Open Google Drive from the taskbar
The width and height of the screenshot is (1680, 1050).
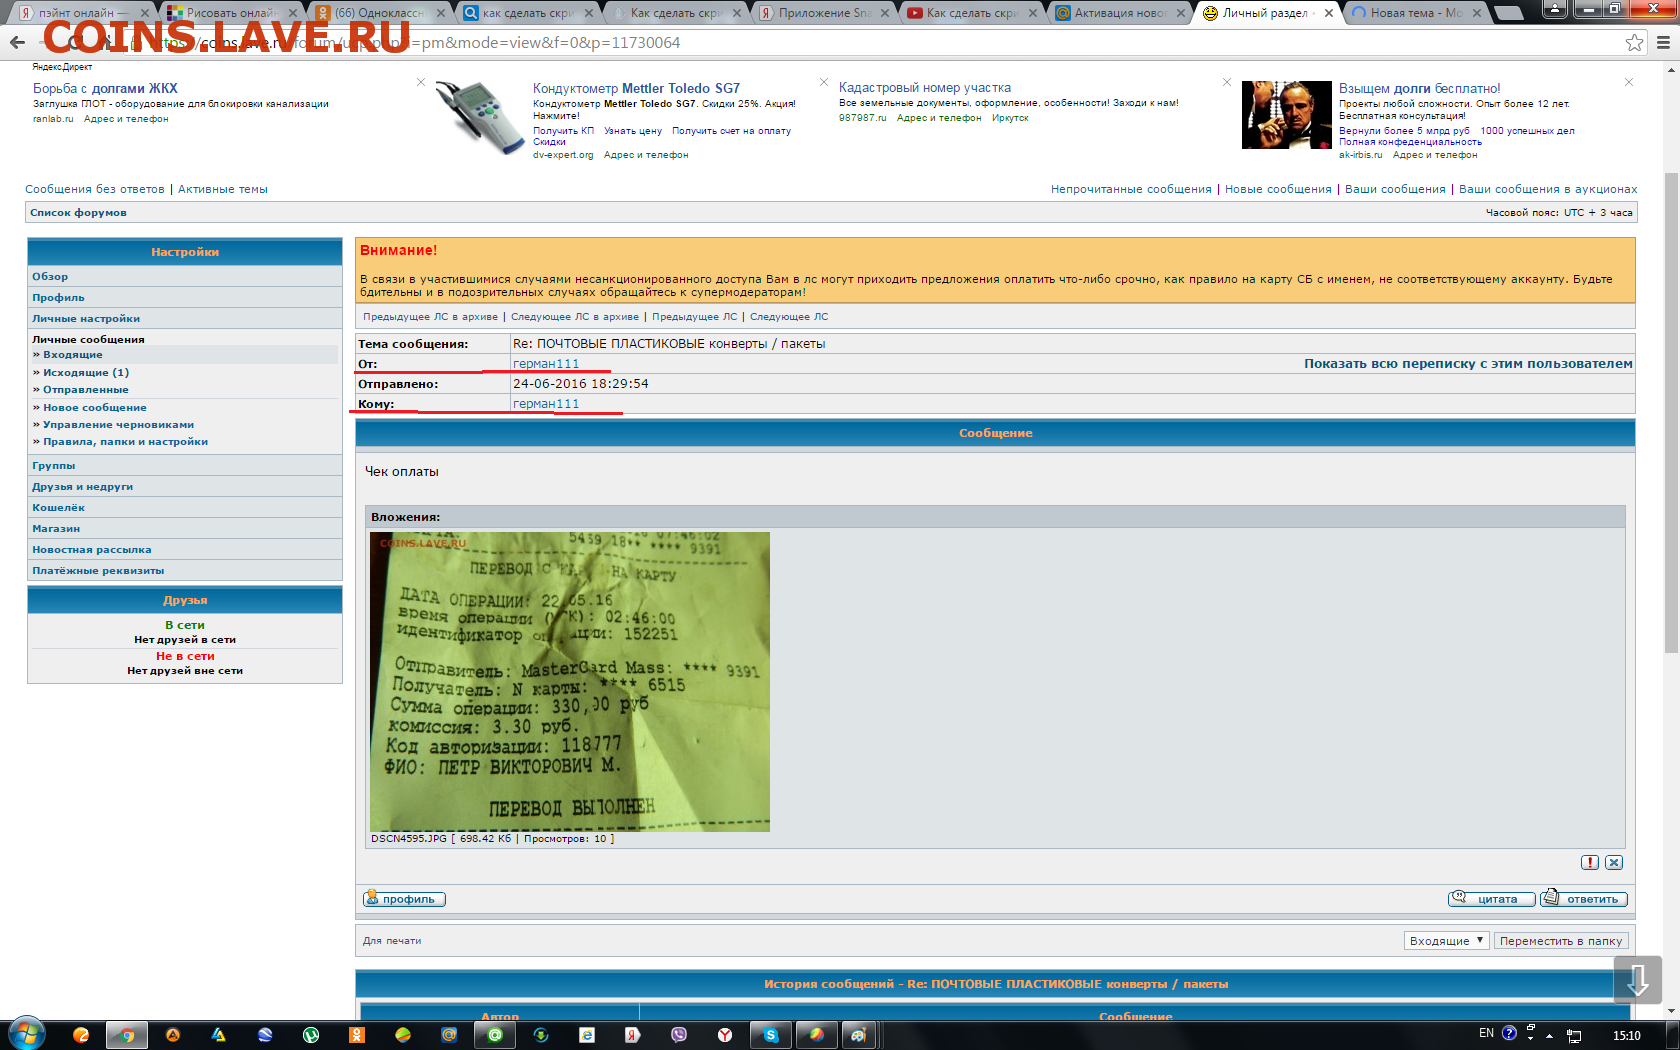219,1035
